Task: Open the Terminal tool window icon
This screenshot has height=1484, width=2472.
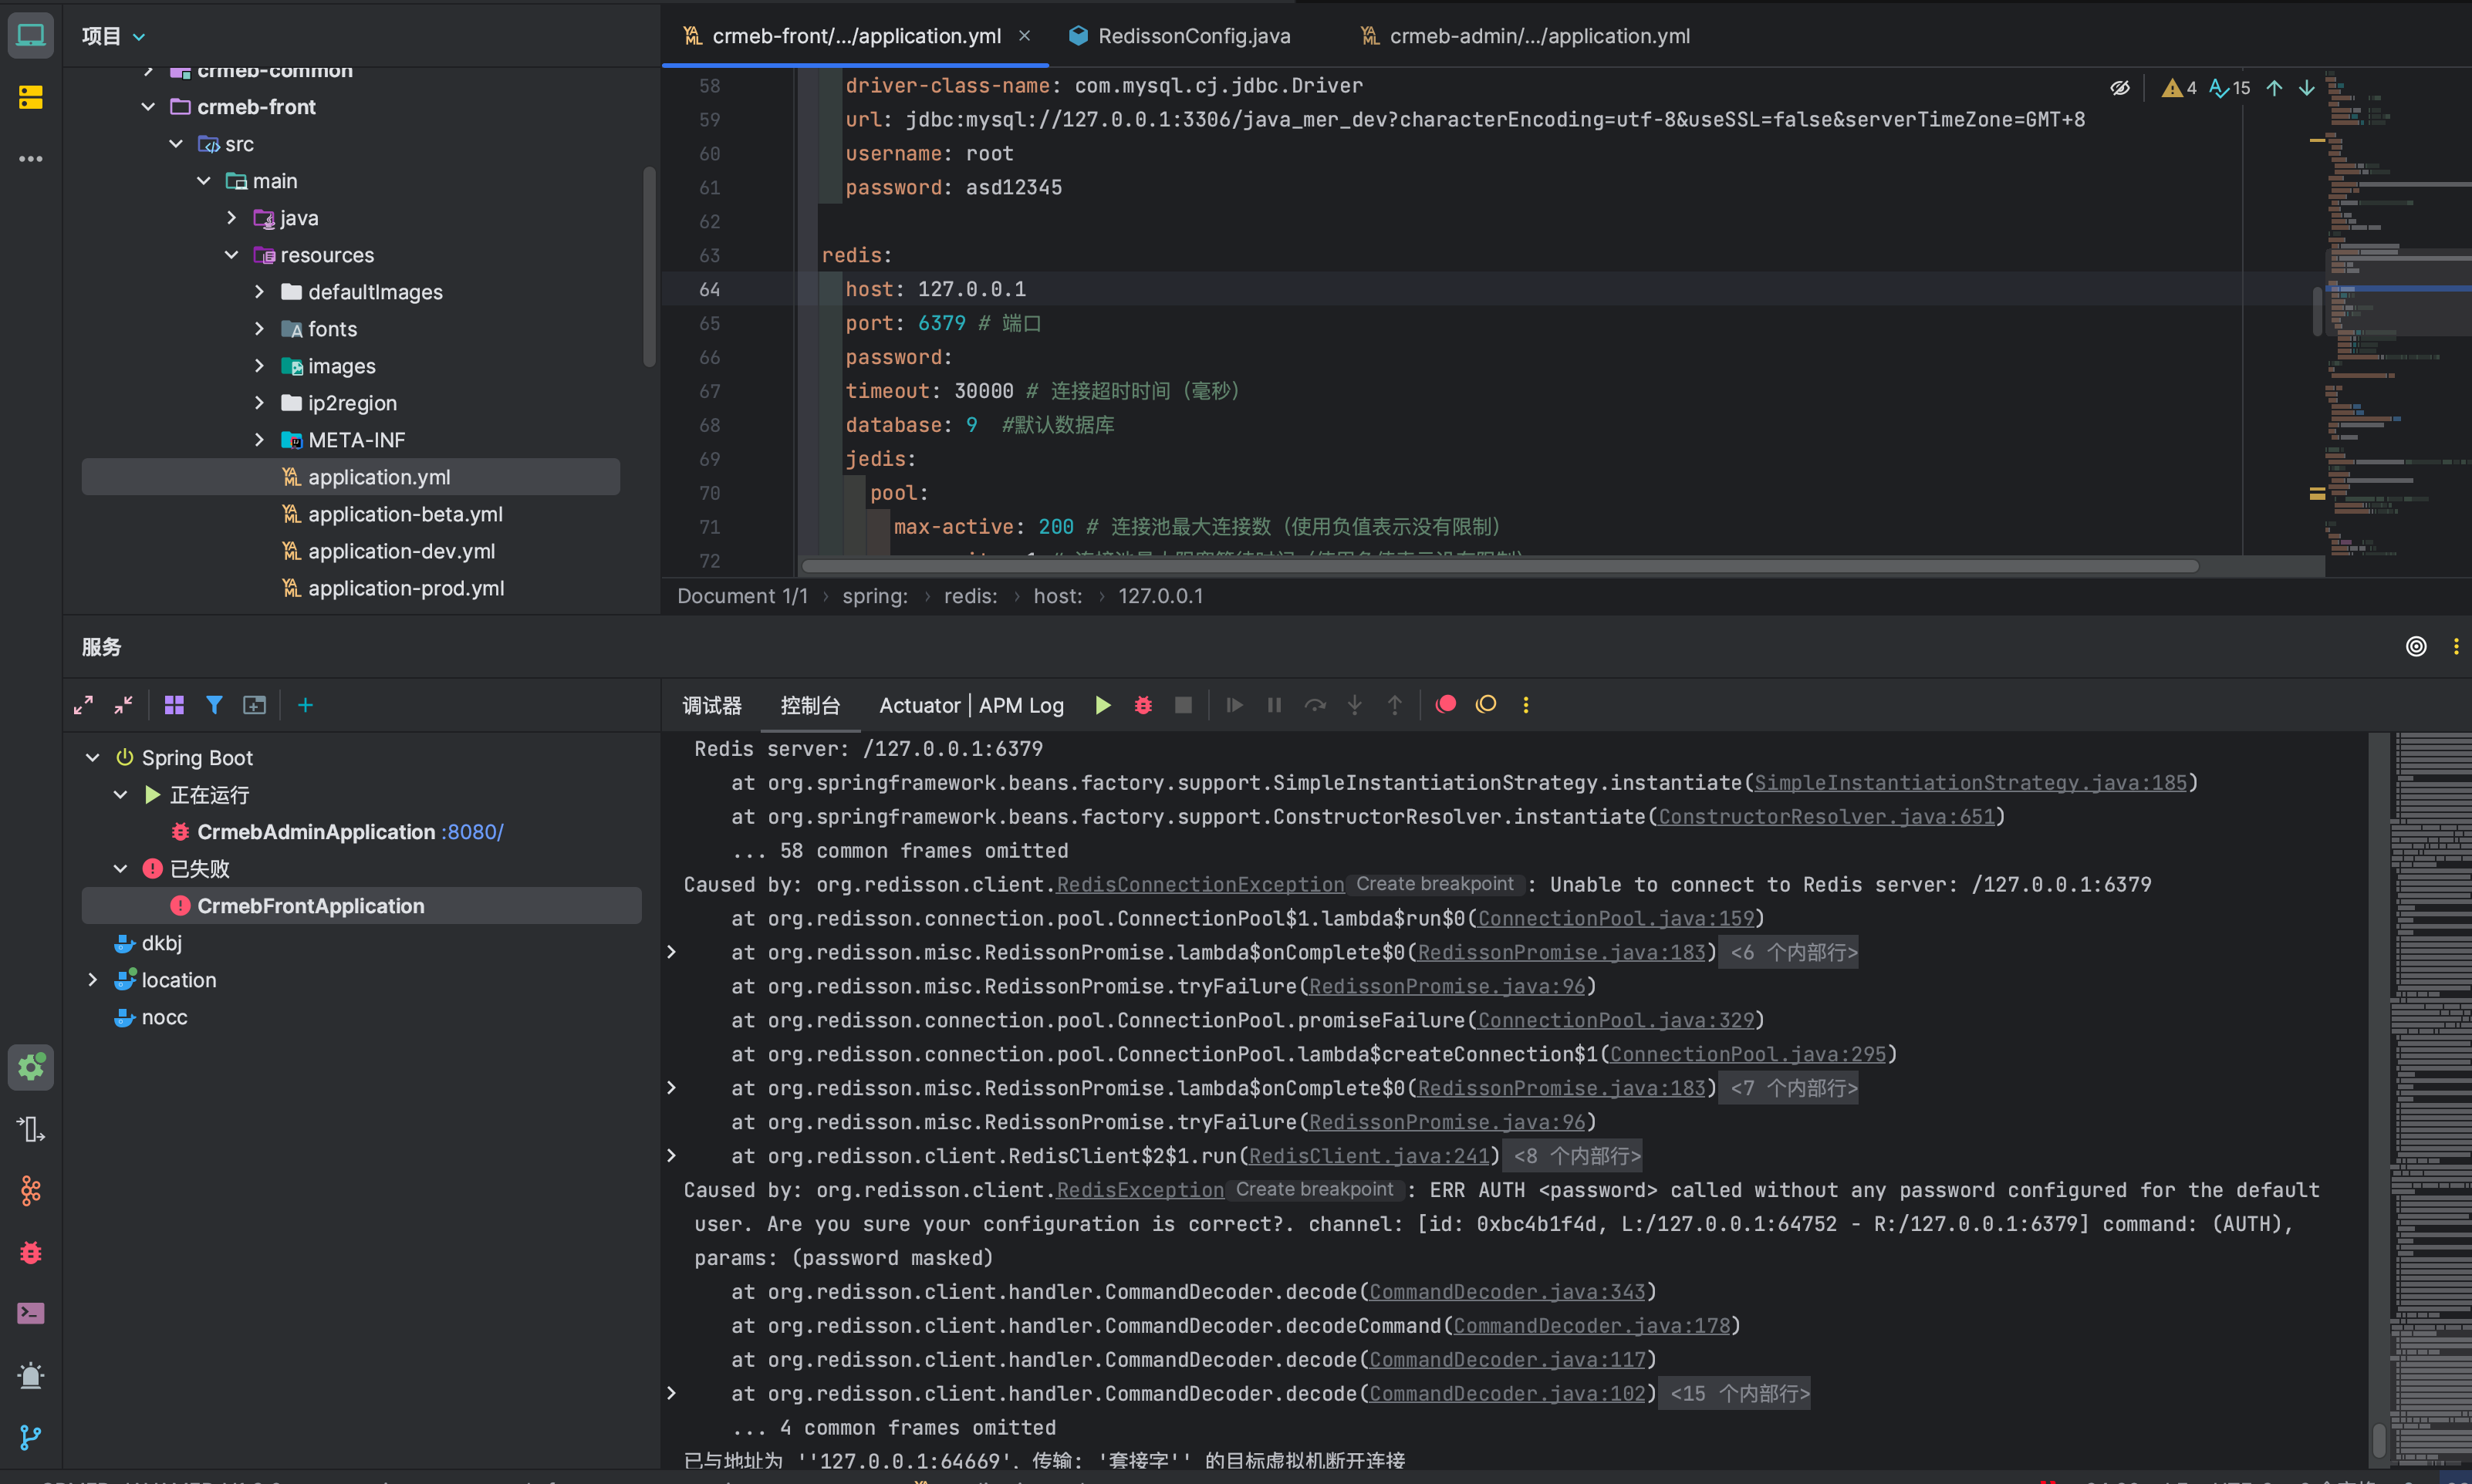Action: pos(30,1313)
